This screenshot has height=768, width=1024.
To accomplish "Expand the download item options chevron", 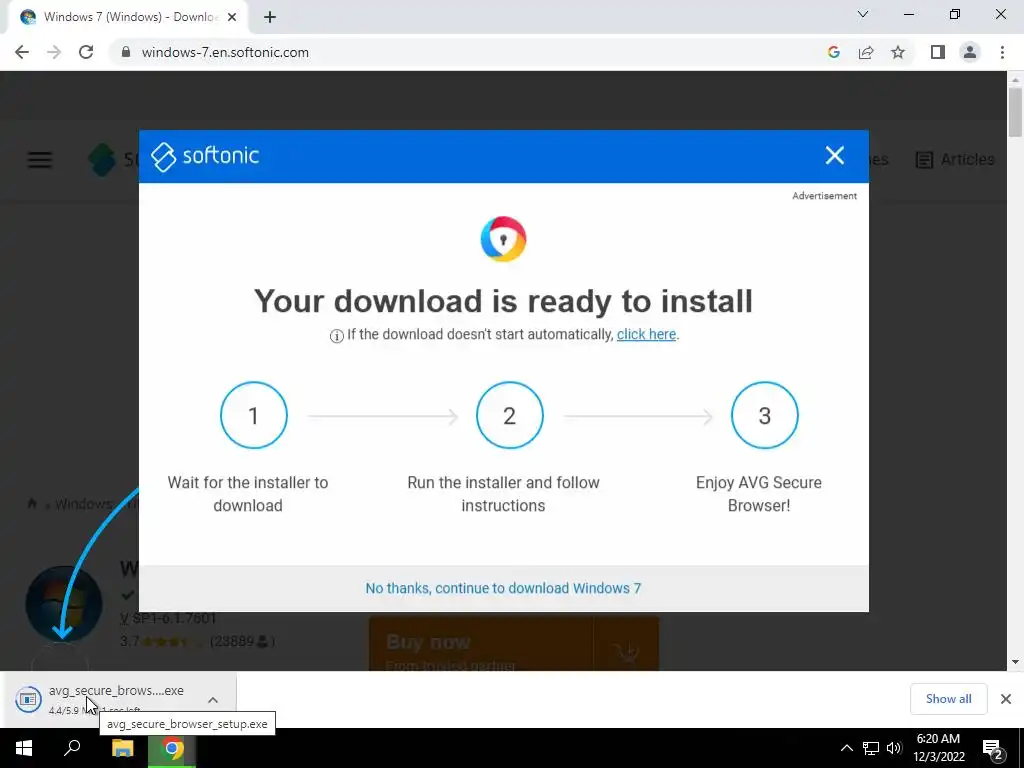I will tap(213, 699).
